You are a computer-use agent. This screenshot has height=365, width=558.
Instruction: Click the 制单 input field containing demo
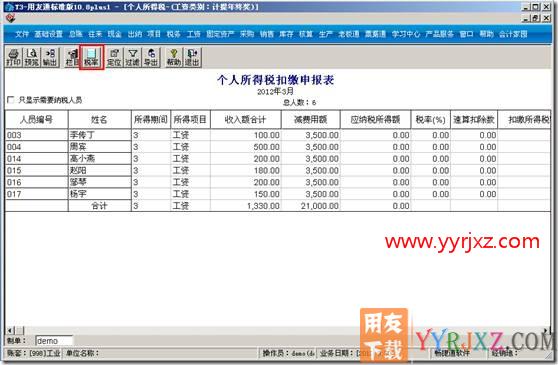(x=54, y=341)
